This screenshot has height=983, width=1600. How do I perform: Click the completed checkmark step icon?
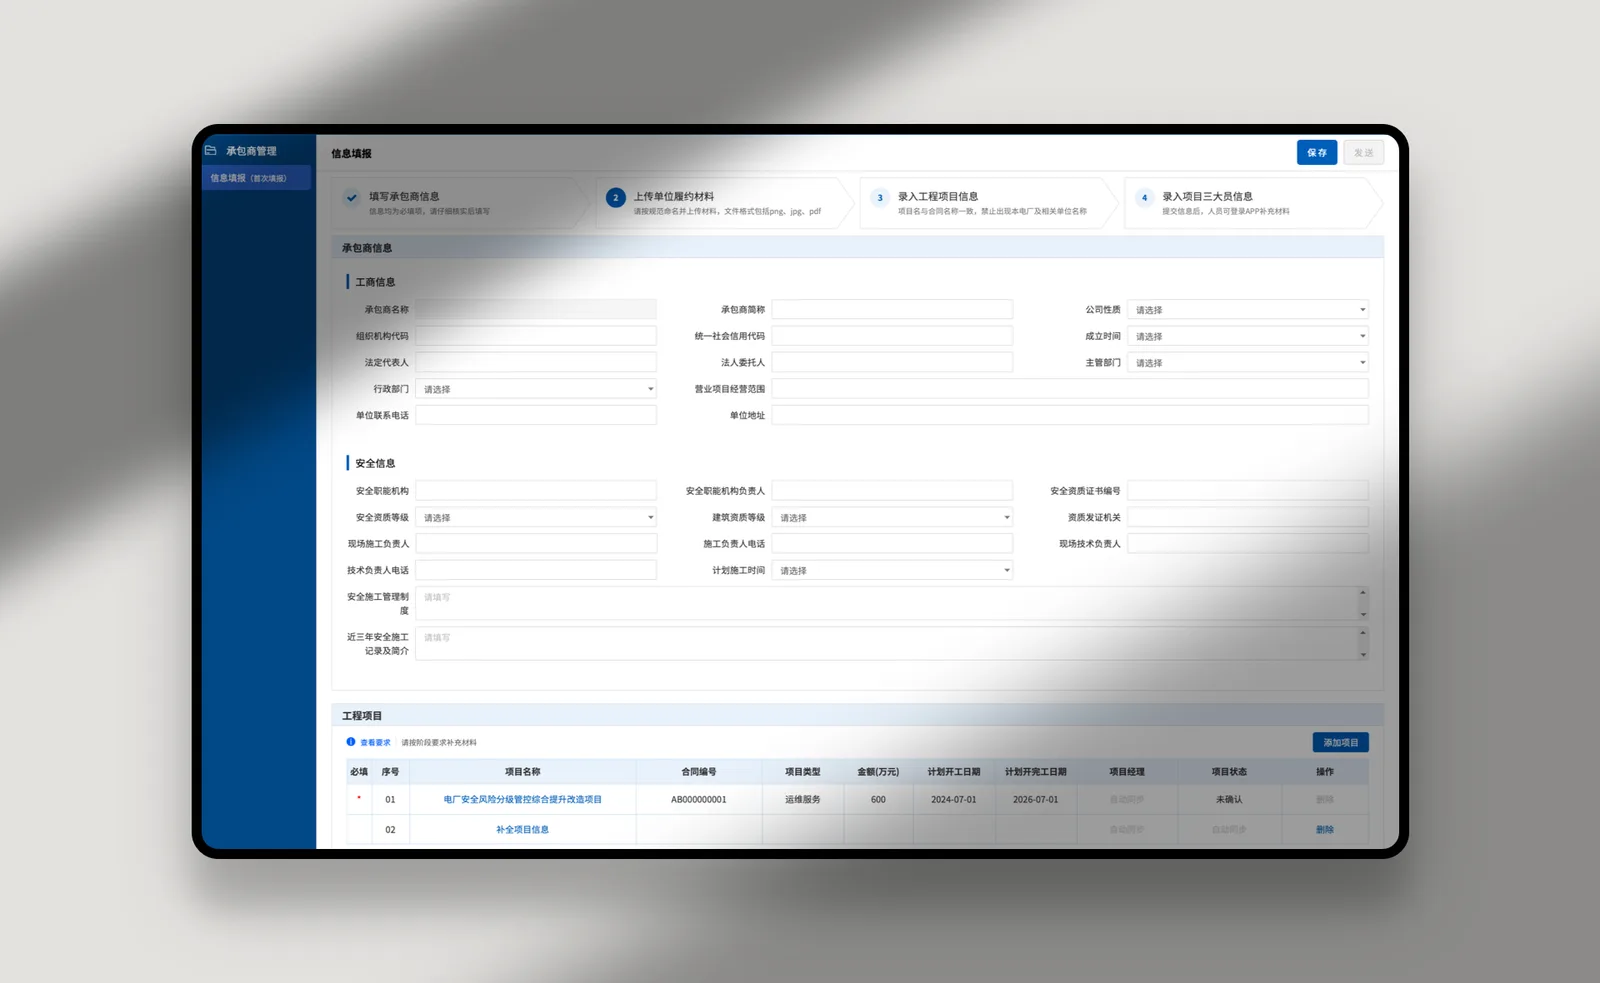point(351,198)
